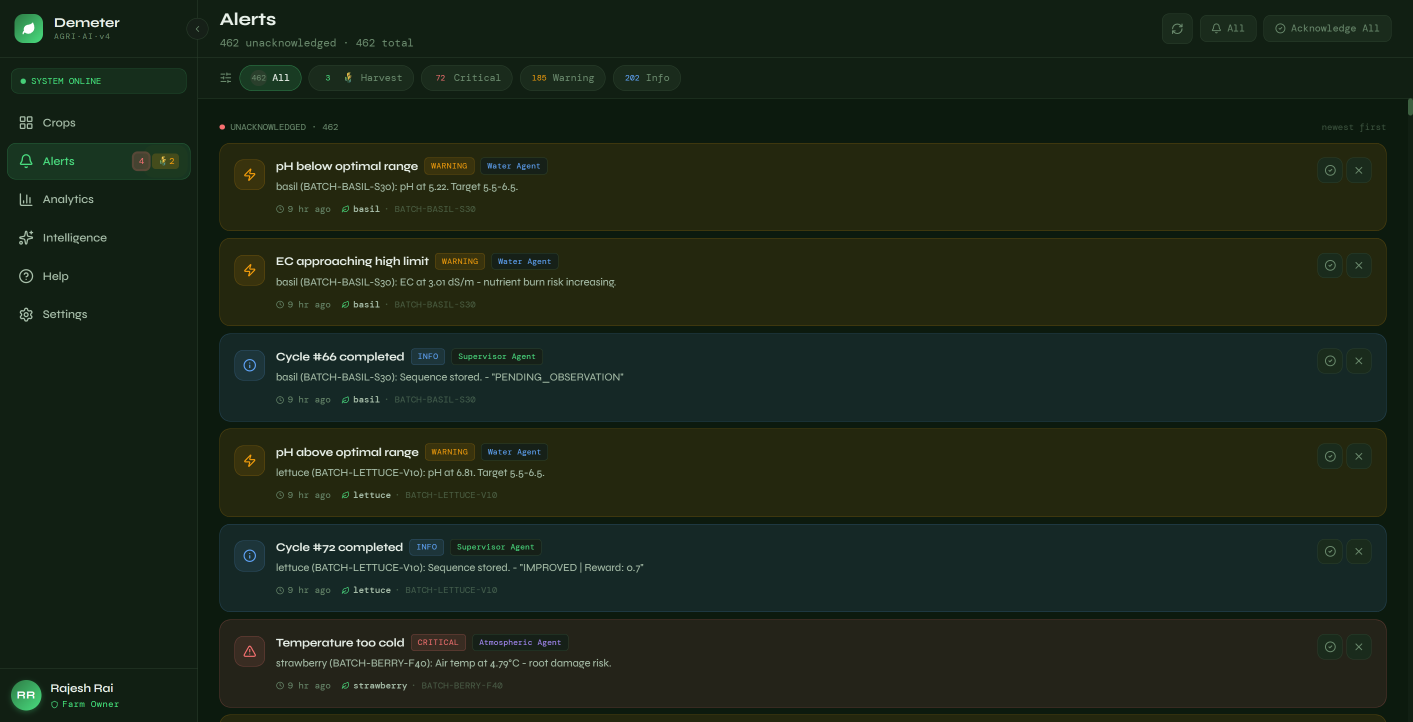Click the info icon on Cycle #72 alert

[250, 556]
